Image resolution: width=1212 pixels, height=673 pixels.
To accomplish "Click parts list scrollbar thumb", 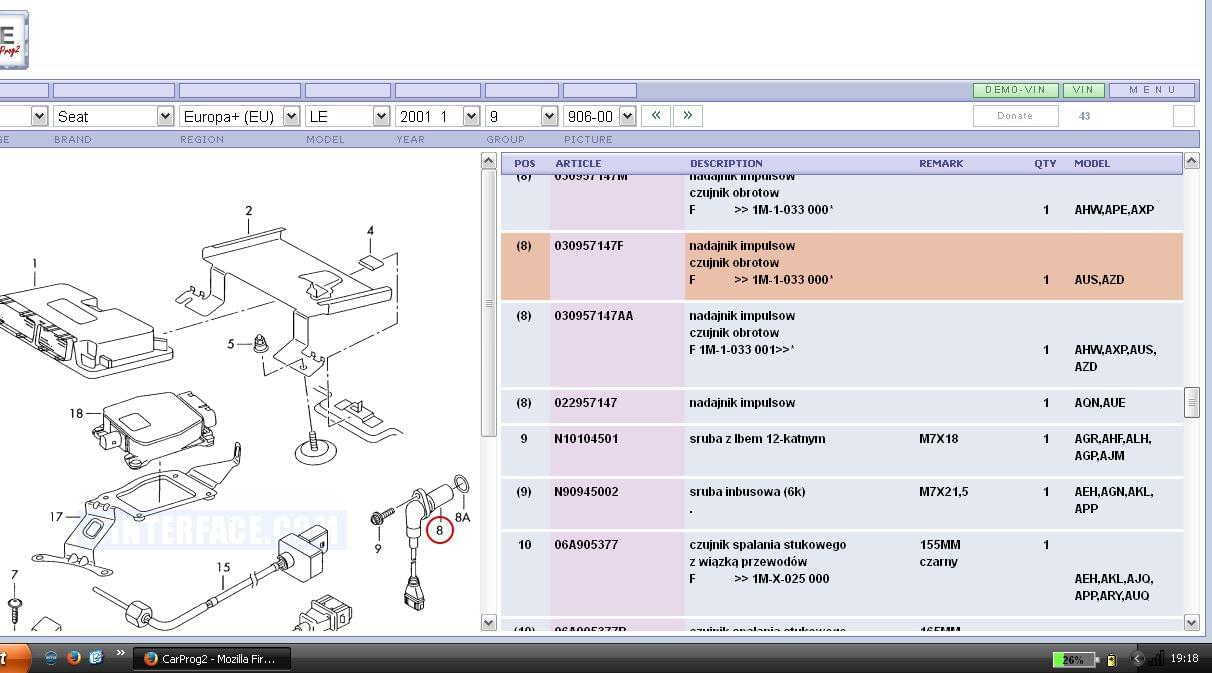I will [1192, 402].
